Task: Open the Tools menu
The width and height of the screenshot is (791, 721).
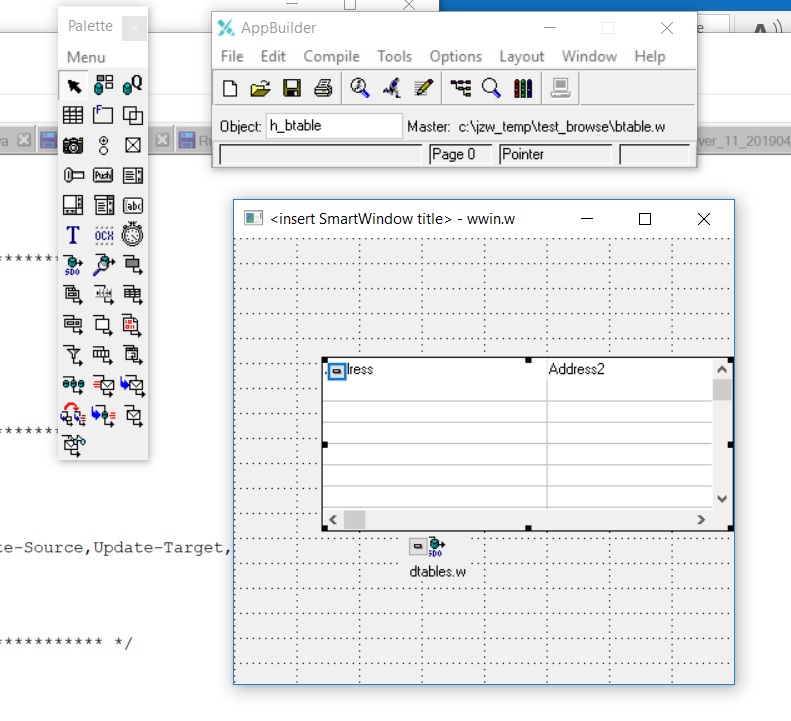Action: [394, 56]
